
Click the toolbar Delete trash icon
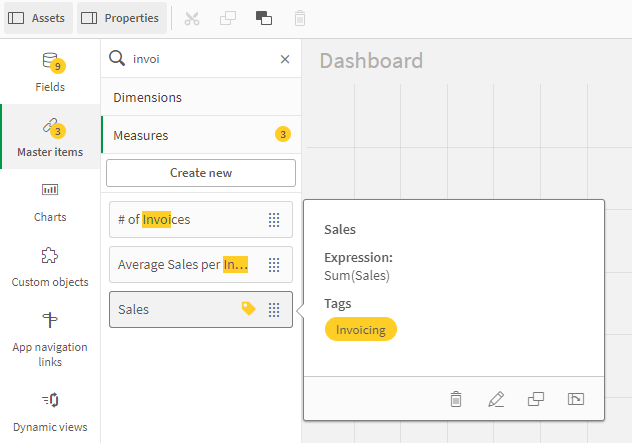300,18
